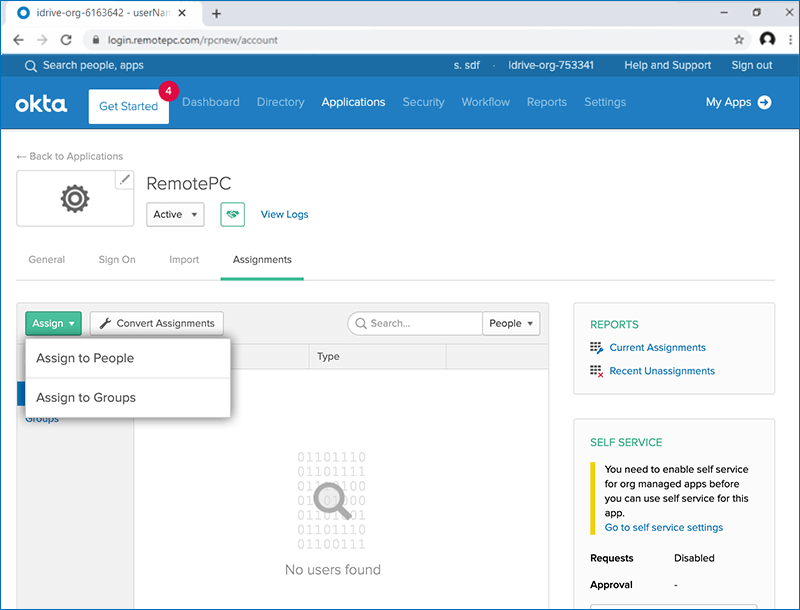Open the Dashboard nav item
The width and height of the screenshot is (800, 610).
211,102
